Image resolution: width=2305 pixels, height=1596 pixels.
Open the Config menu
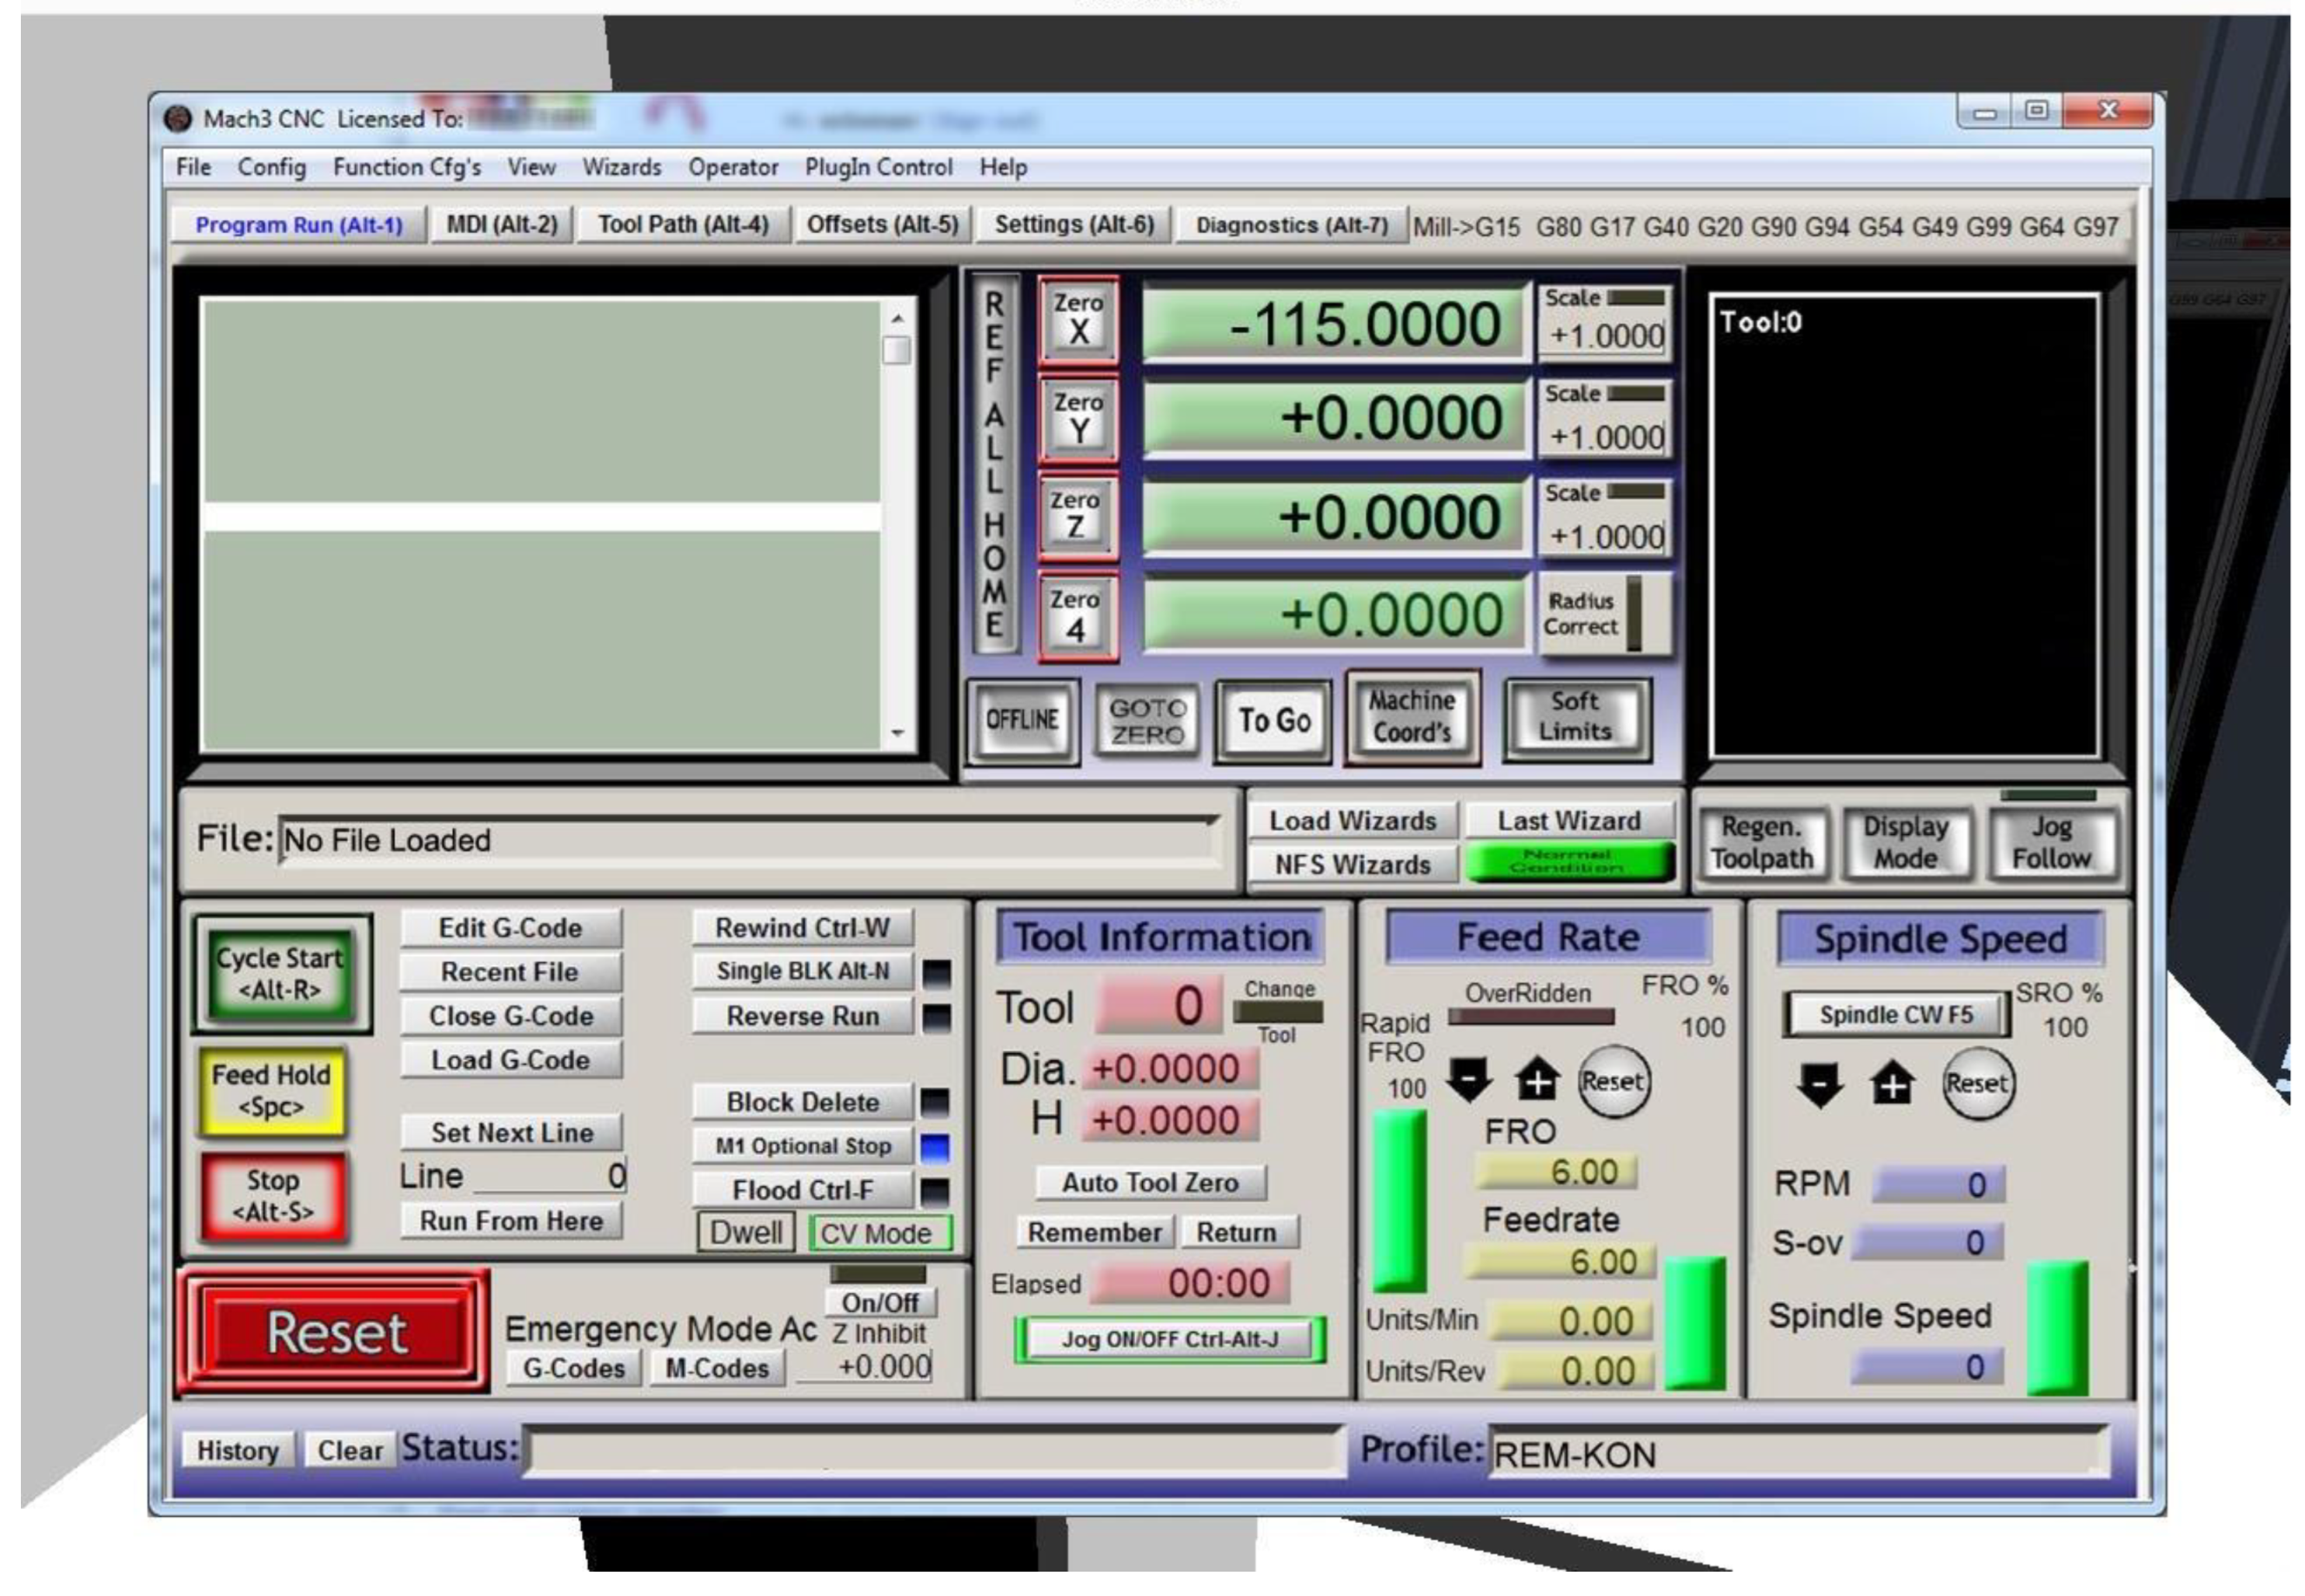tap(271, 167)
